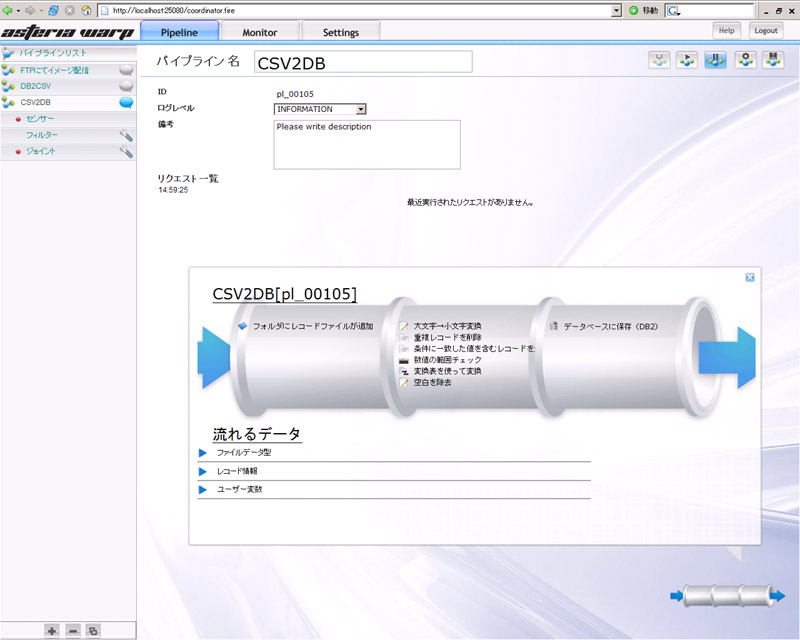Click the first pipeline toolbar icon left of play
The width and height of the screenshot is (800, 640).
pyautogui.click(x=659, y=60)
